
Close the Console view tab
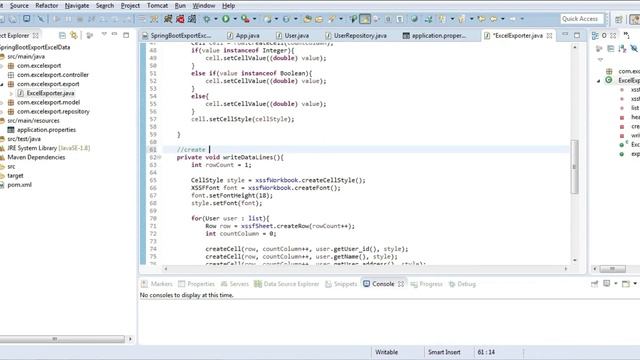pos(401,284)
